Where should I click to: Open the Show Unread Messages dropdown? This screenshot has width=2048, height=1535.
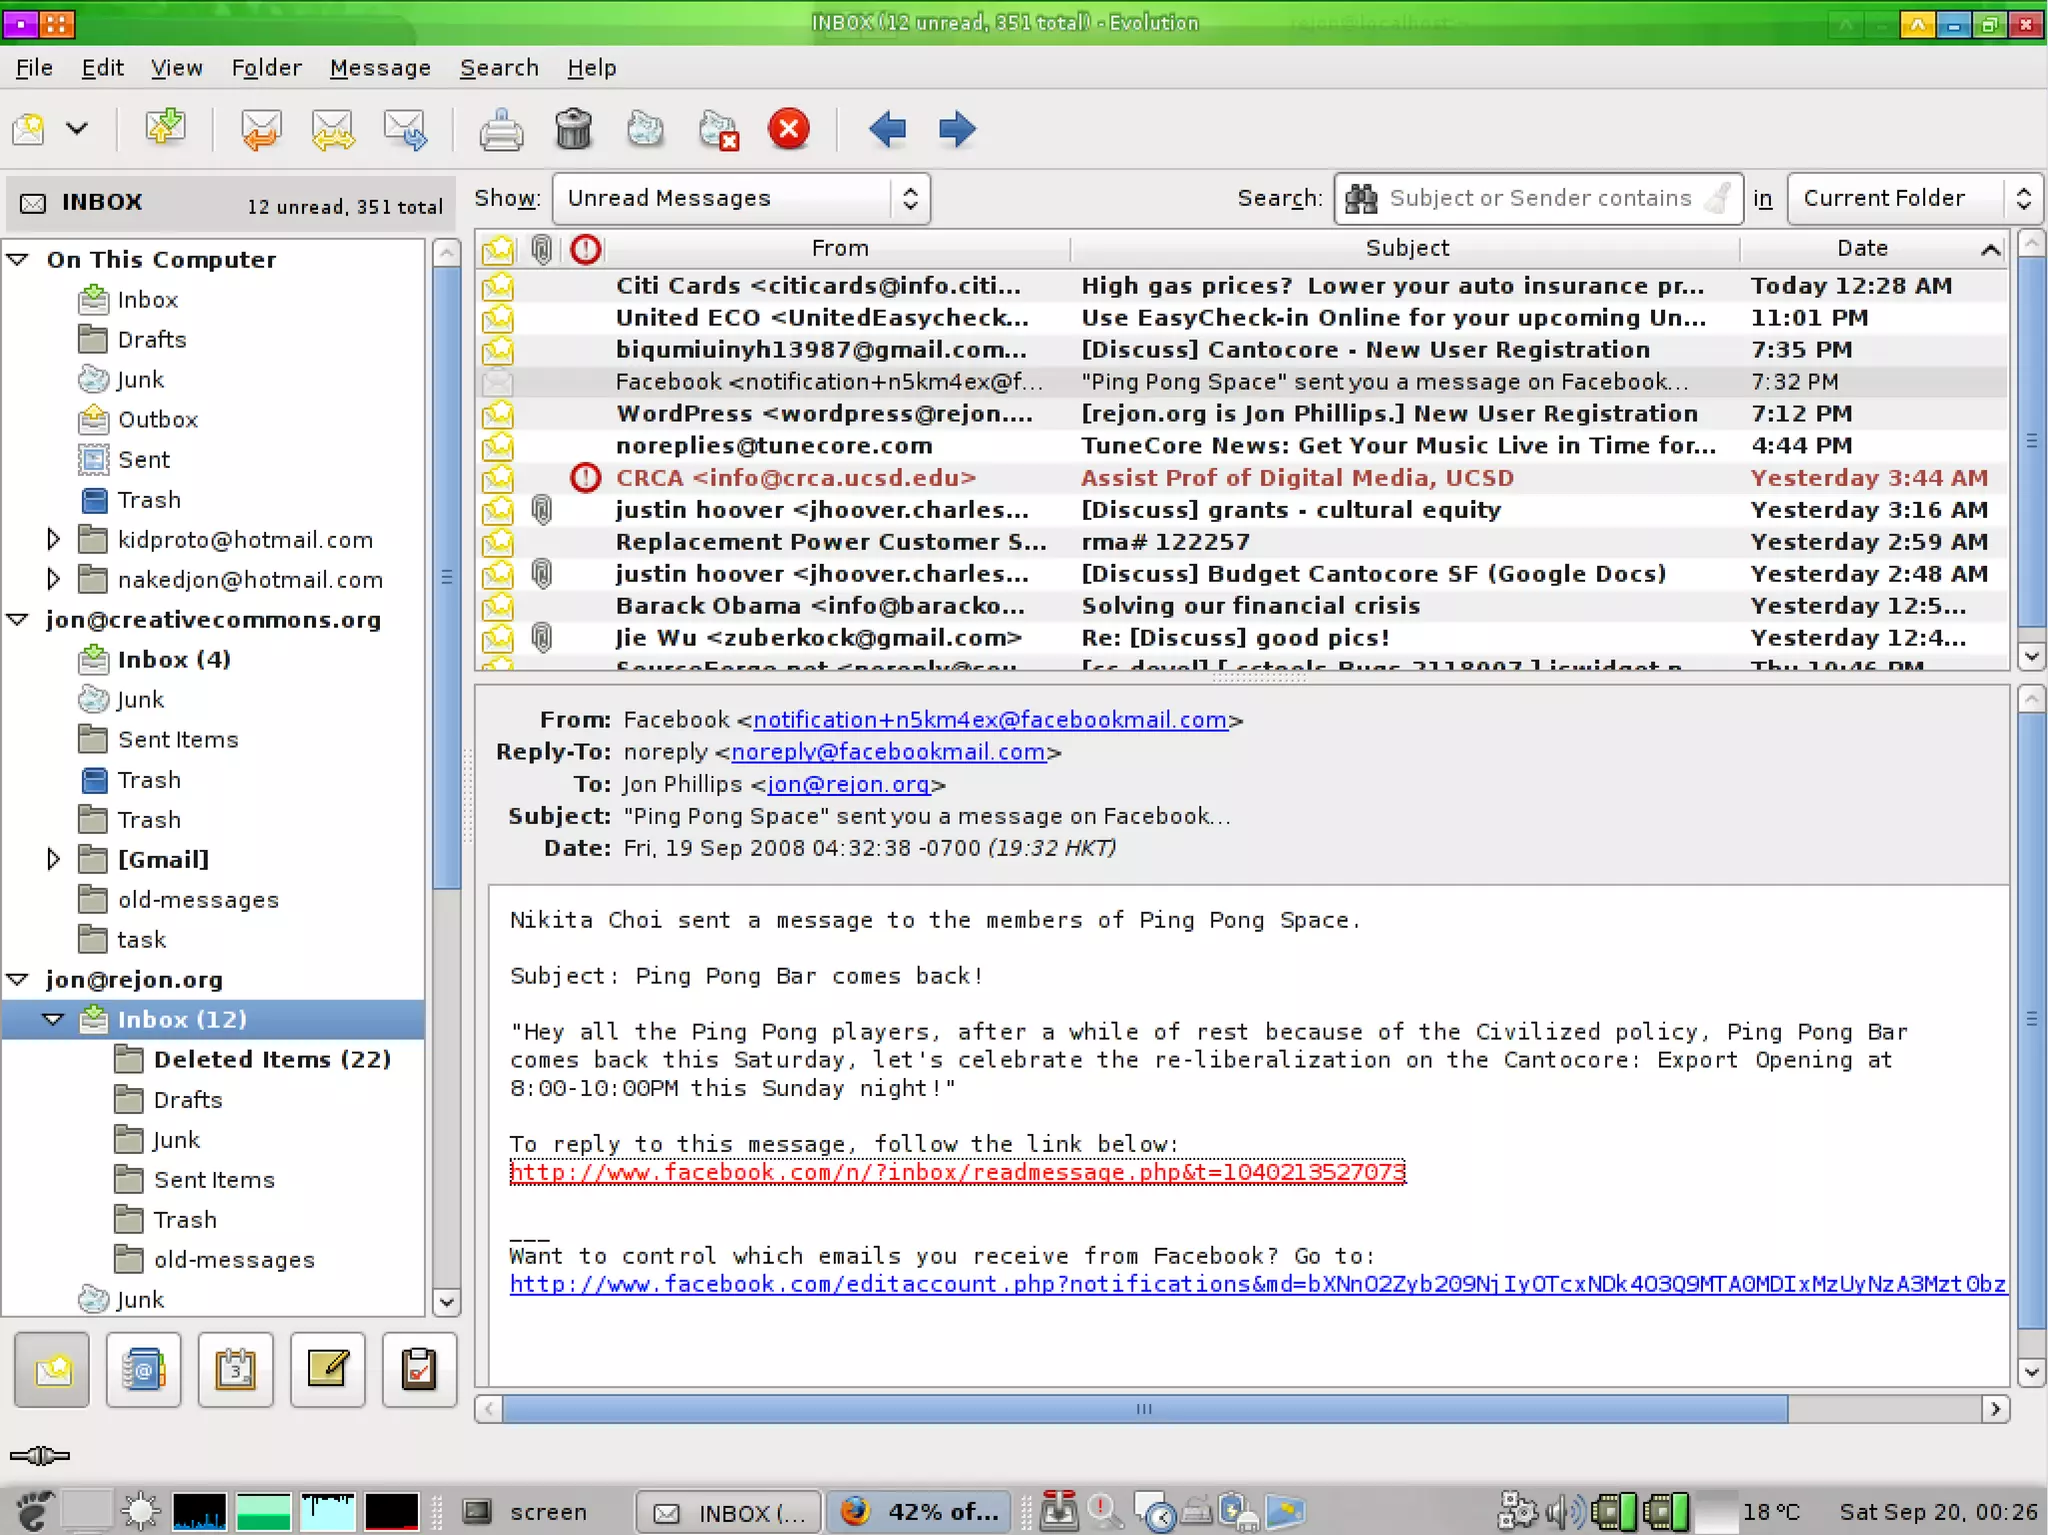(x=741, y=198)
